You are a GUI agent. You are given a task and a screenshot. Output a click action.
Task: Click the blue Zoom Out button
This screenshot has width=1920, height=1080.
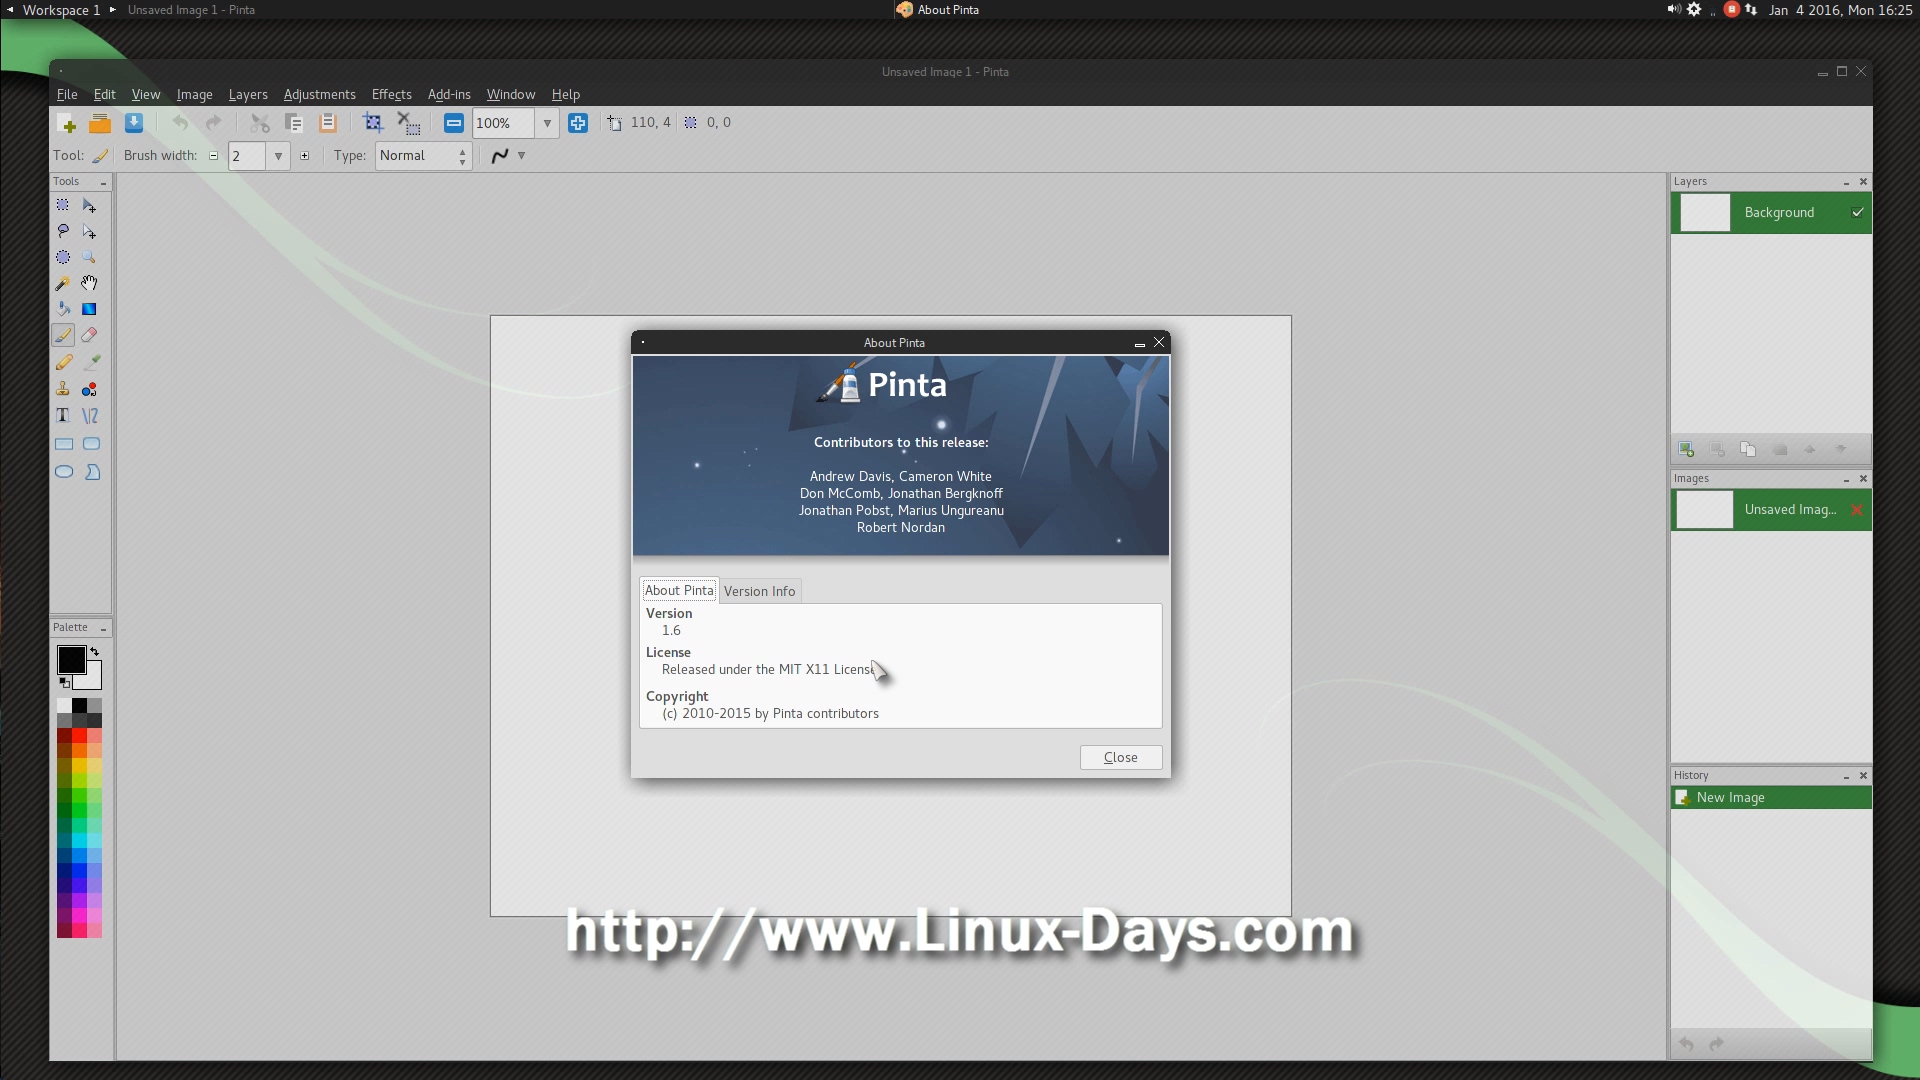(454, 123)
